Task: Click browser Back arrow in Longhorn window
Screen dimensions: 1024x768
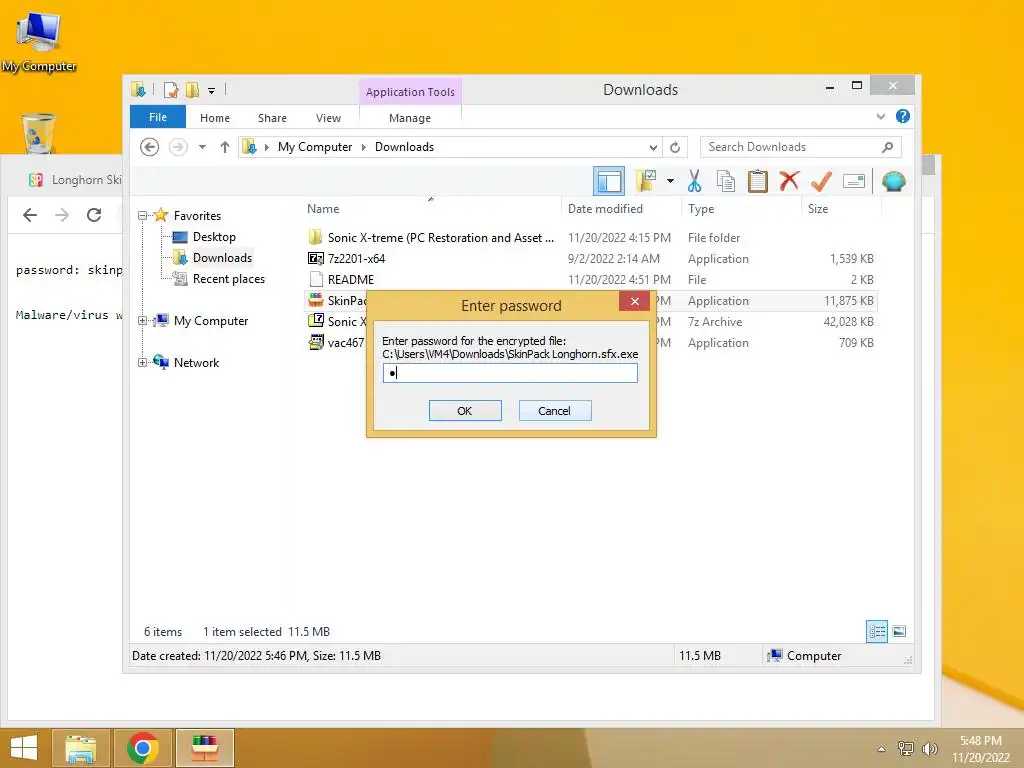Action: [30, 215]
